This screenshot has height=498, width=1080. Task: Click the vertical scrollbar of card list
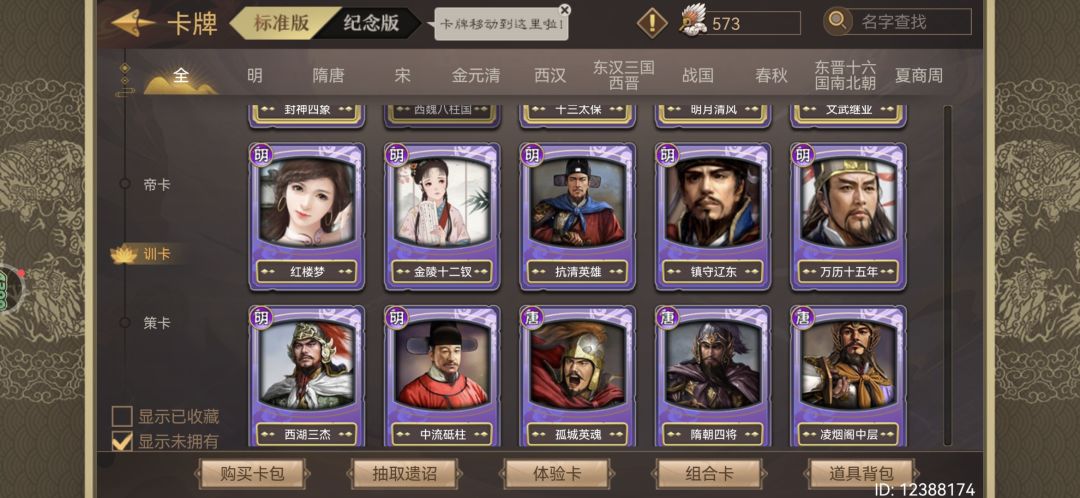(x=947, y=276)
